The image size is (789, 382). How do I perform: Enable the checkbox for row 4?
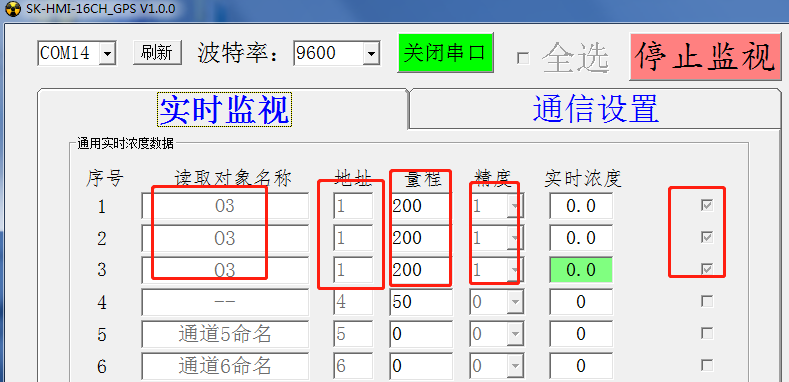click(707, 301)
